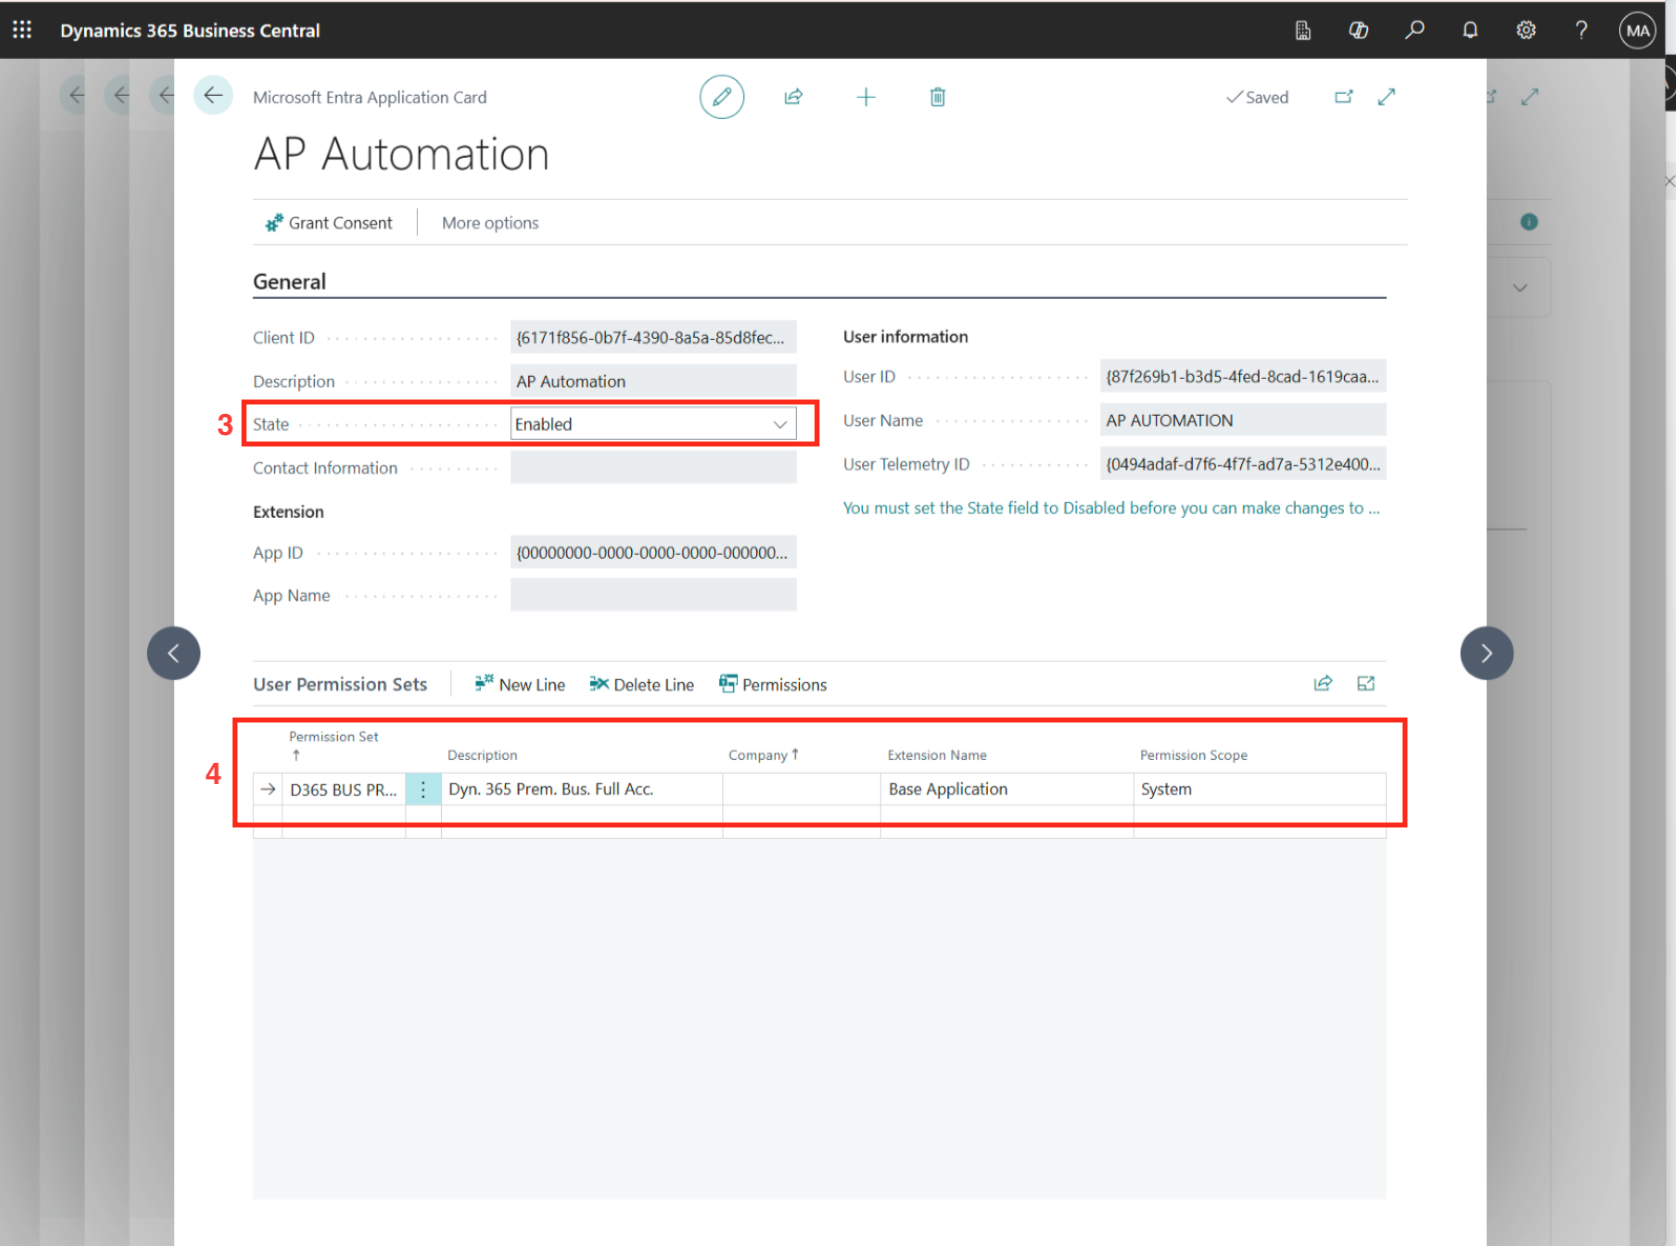Screen dimensions: 1676x1246
Task: Click Base Application cell
Action: click(x=1007, y=789)
